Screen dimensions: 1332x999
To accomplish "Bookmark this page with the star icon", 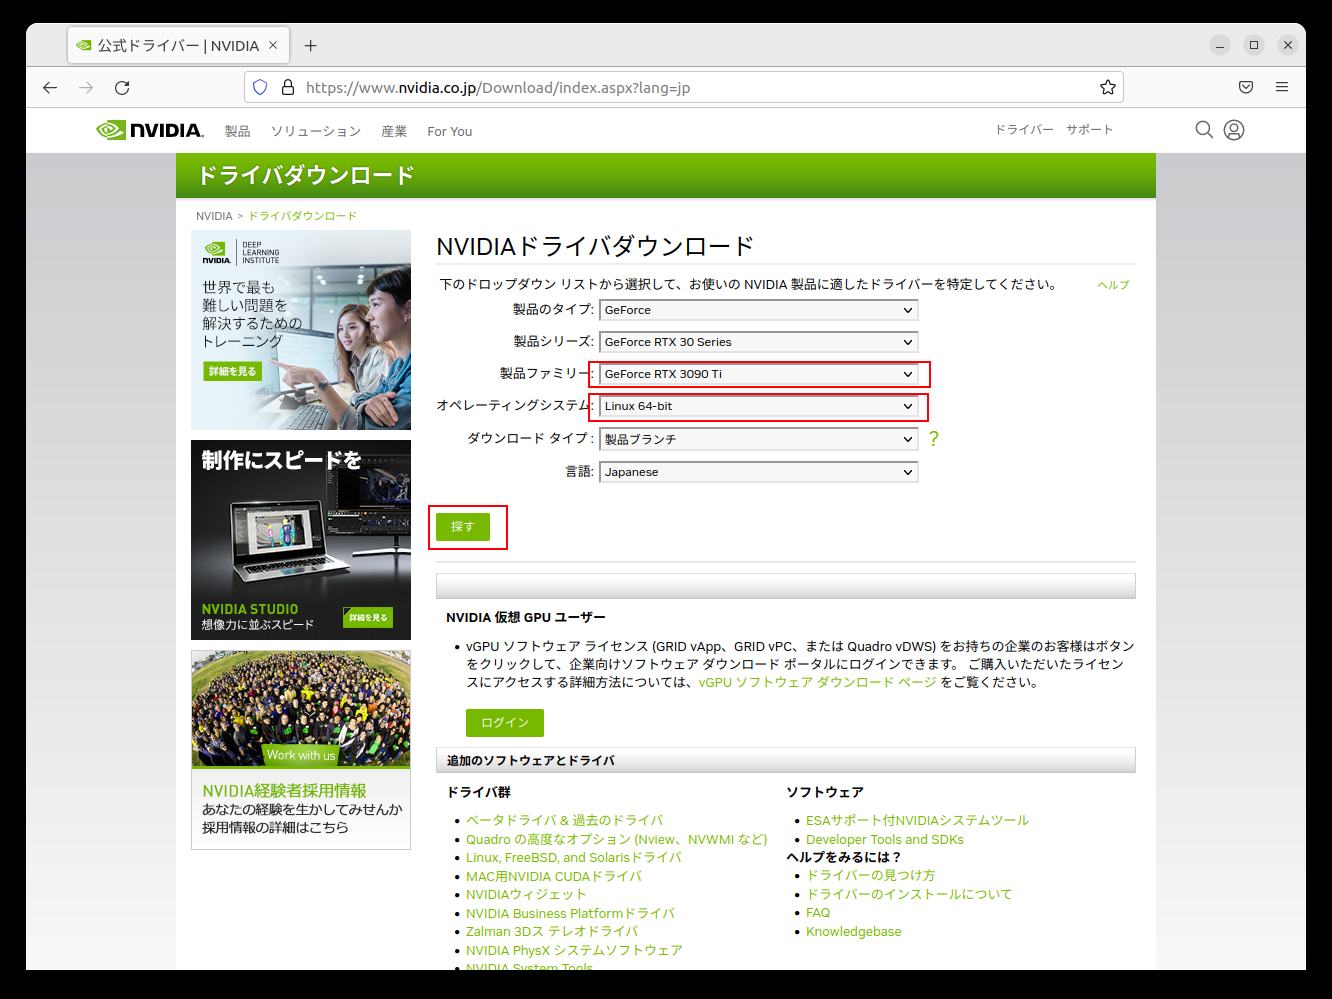I will 1108,87.
